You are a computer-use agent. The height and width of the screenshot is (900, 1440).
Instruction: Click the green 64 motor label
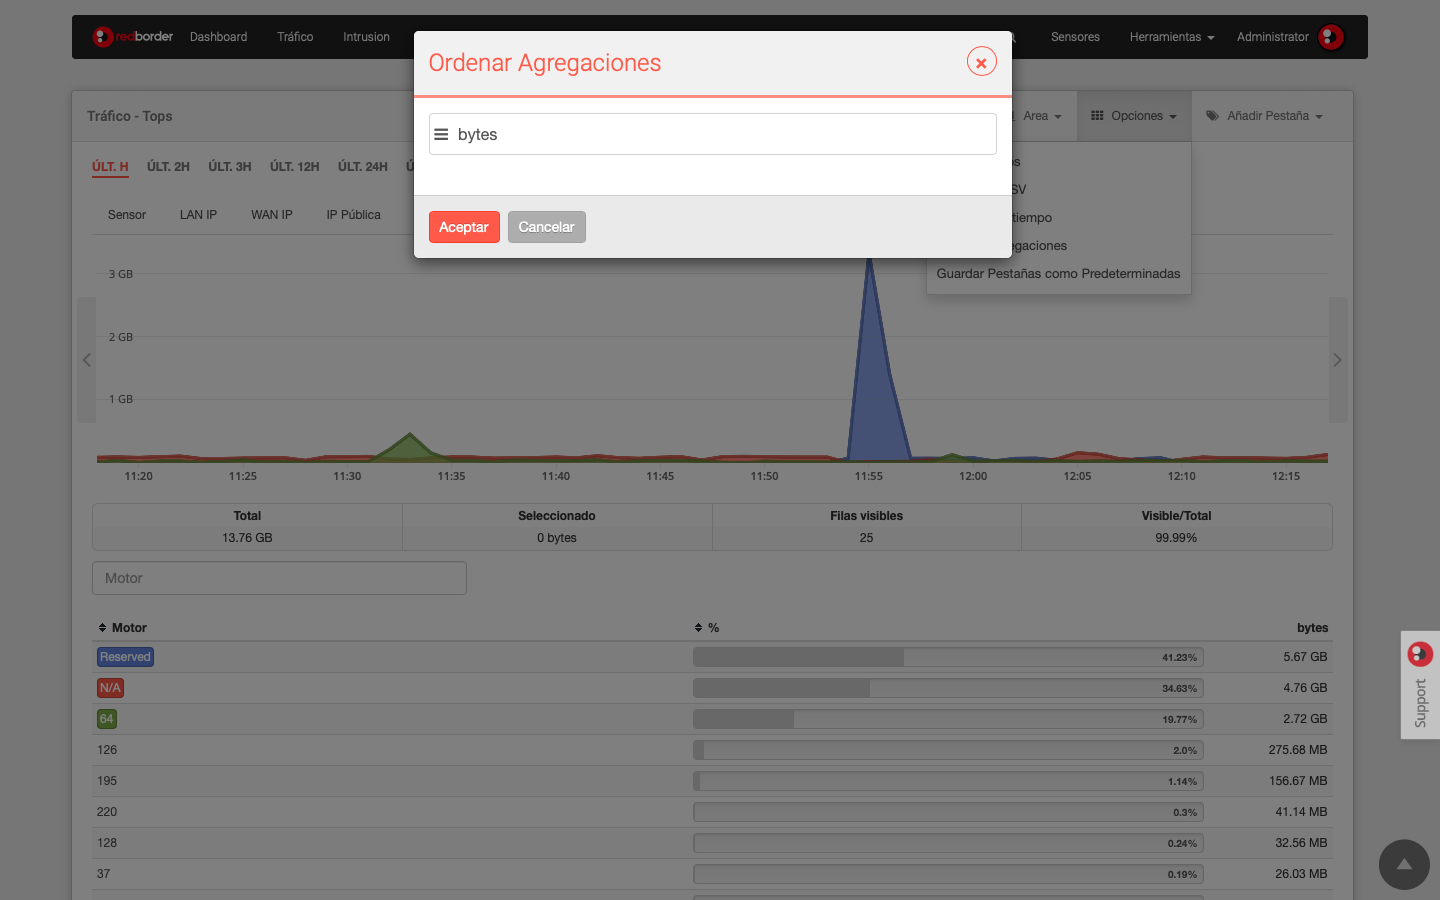pos(106,719)
